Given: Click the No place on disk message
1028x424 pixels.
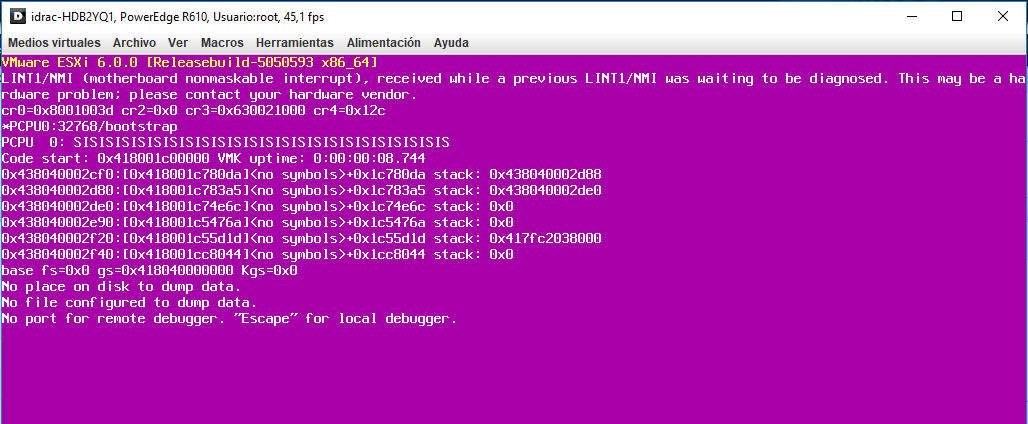Looking at the screenshot, I should [x=122, y=286].
